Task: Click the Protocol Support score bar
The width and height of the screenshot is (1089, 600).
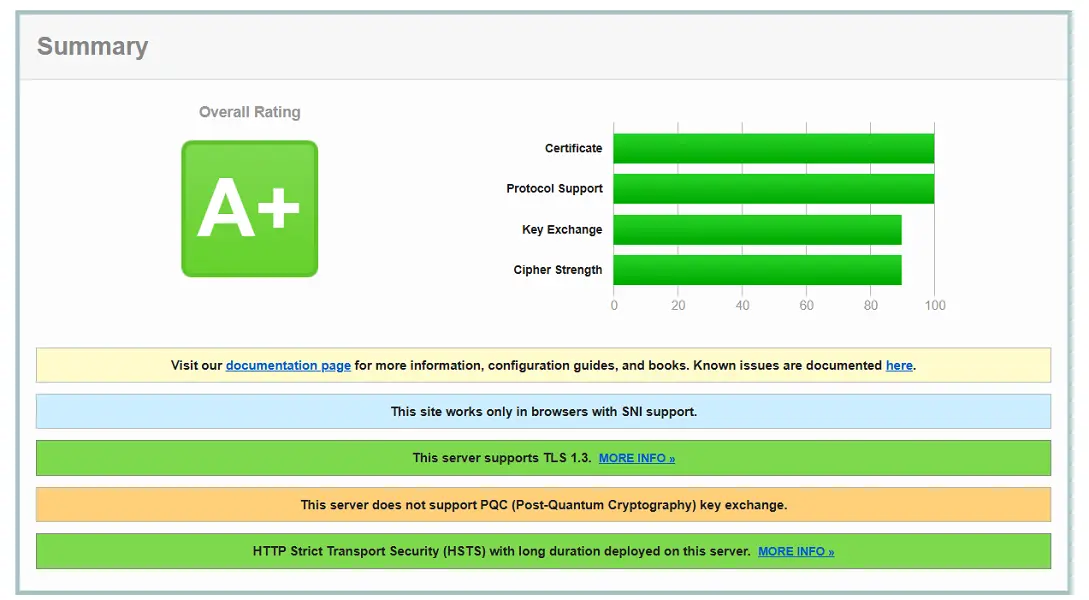Action: [774, 189]
